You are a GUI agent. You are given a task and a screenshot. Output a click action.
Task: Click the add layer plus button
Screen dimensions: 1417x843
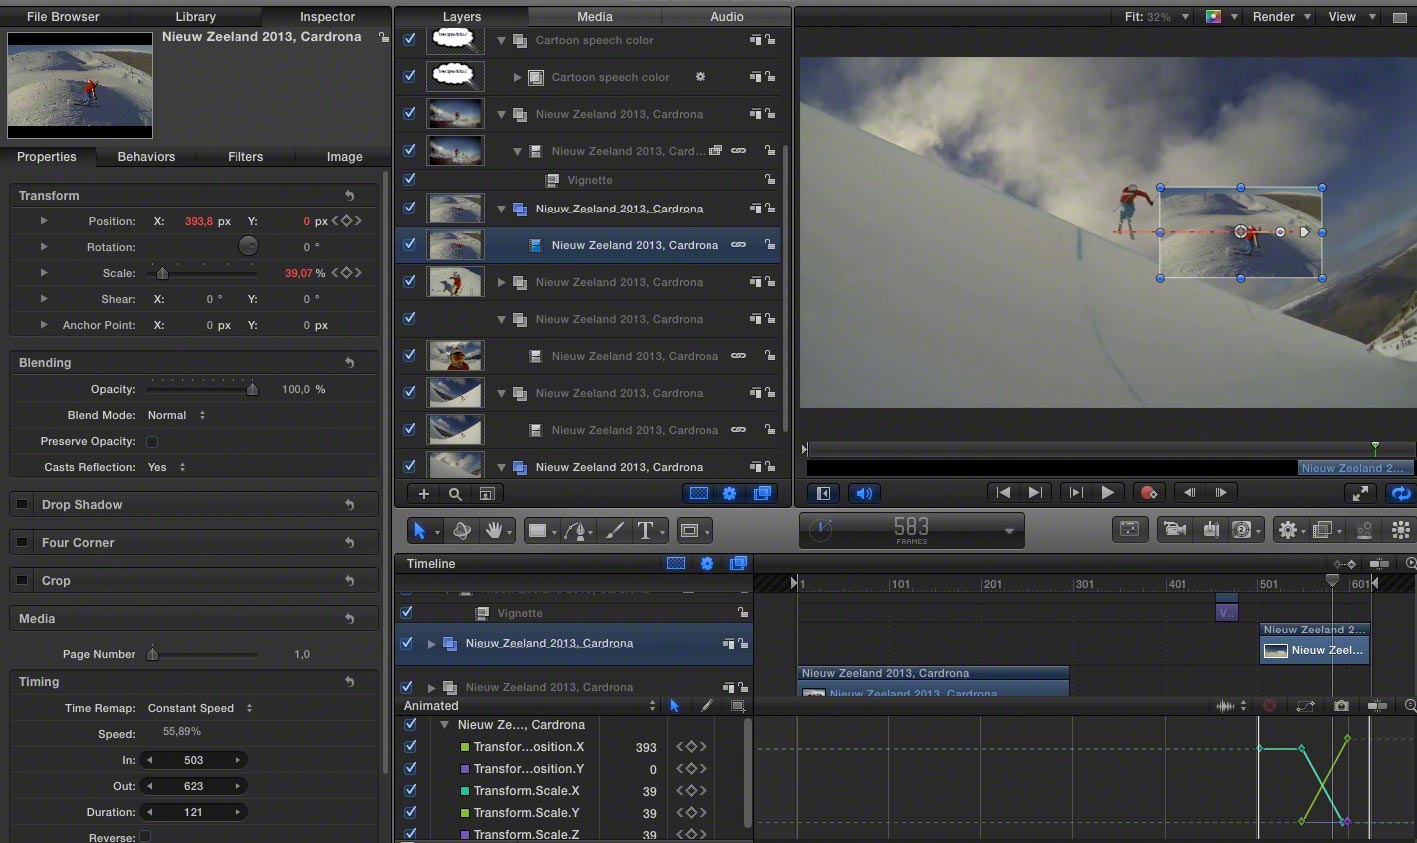[x=424, y=494]
